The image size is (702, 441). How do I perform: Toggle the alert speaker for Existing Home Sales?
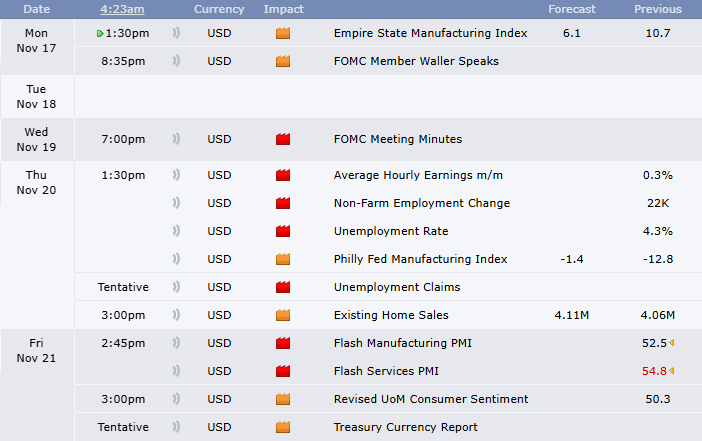coord(177,315)
